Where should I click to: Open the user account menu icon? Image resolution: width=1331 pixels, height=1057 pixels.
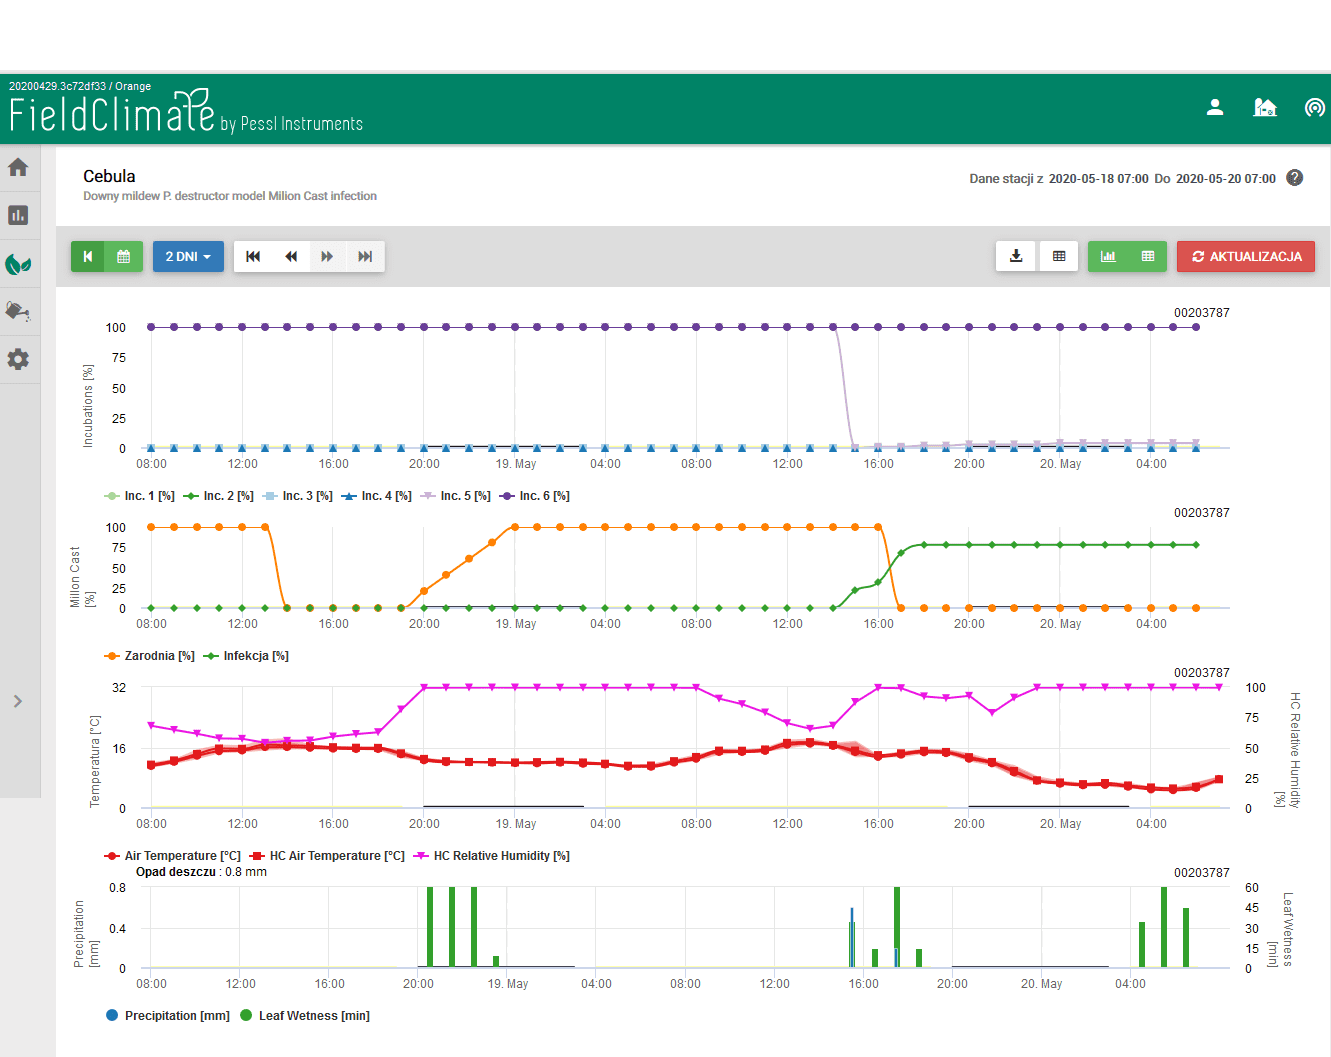pos(1215,108)
